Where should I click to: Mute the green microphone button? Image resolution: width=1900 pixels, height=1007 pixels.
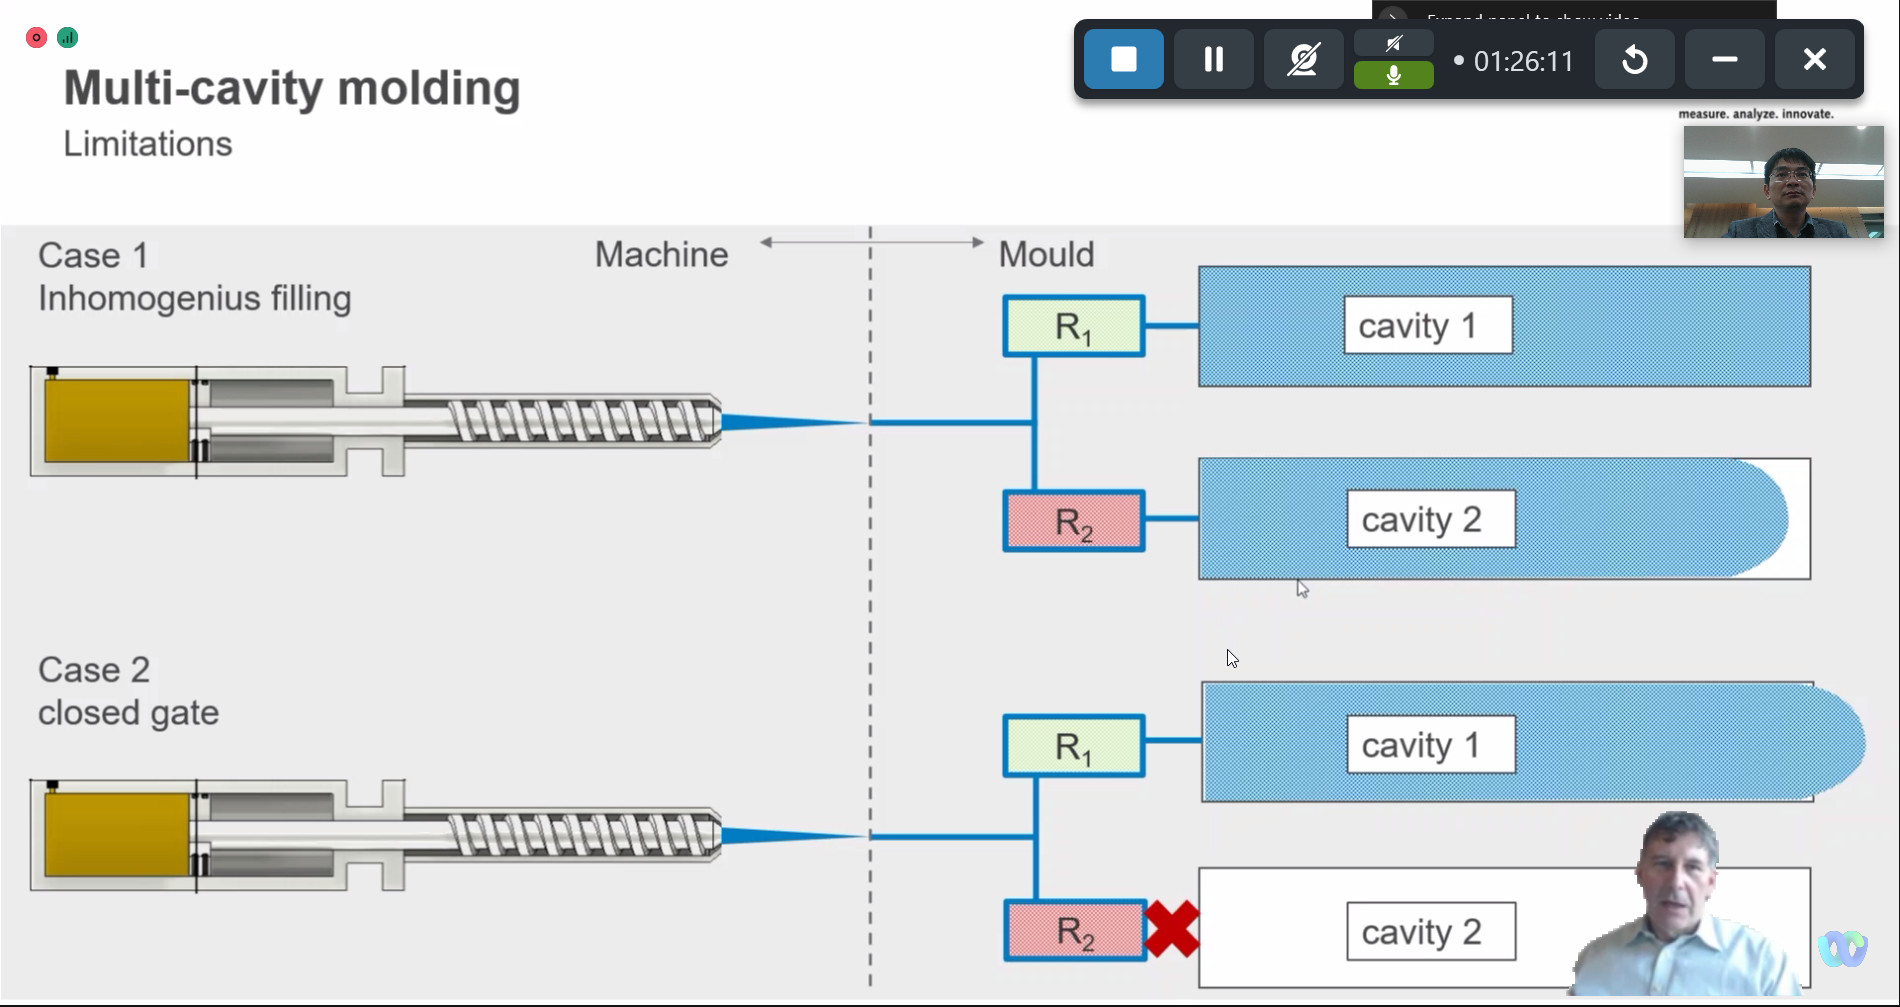click(1393, 76)
